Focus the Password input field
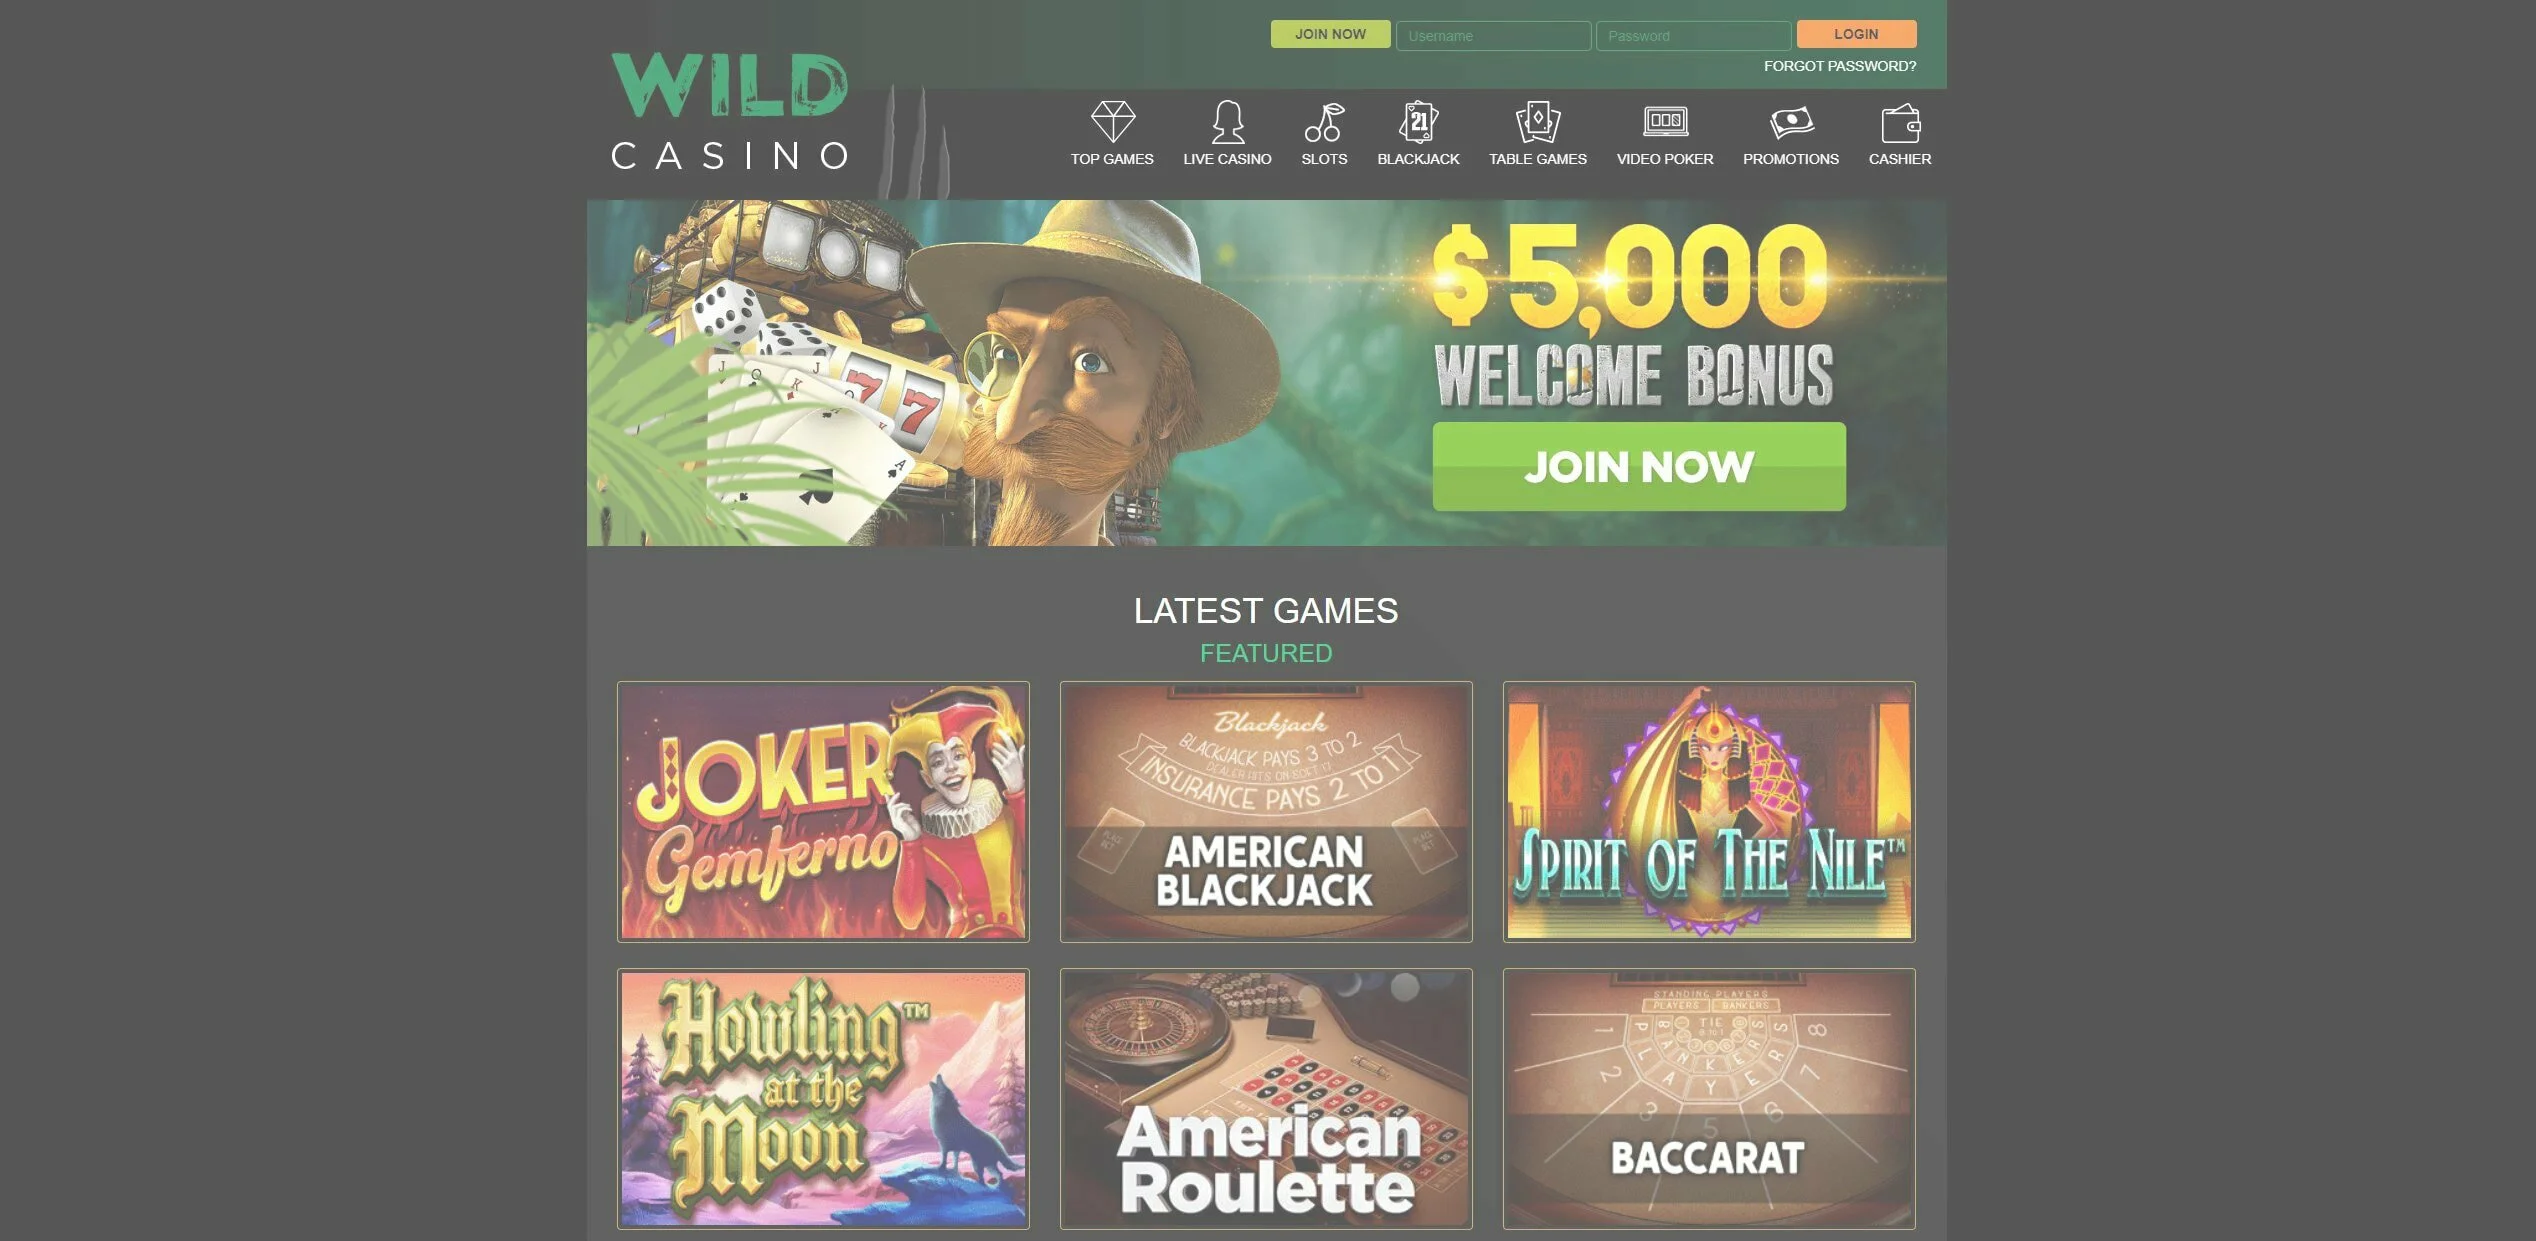Viewport: 2536px width, 1241px height. point(1693,36)
